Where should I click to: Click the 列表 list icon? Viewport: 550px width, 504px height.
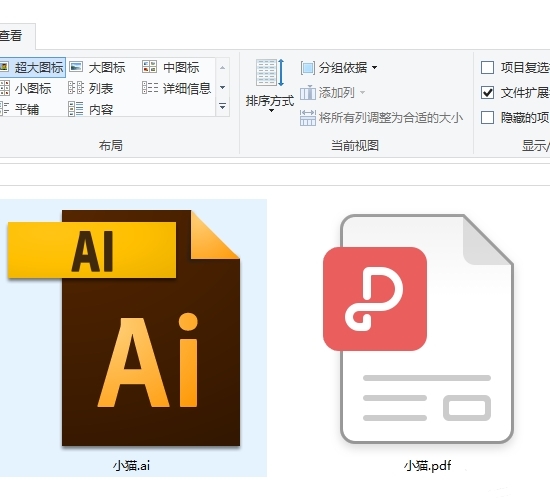(76, 88)
